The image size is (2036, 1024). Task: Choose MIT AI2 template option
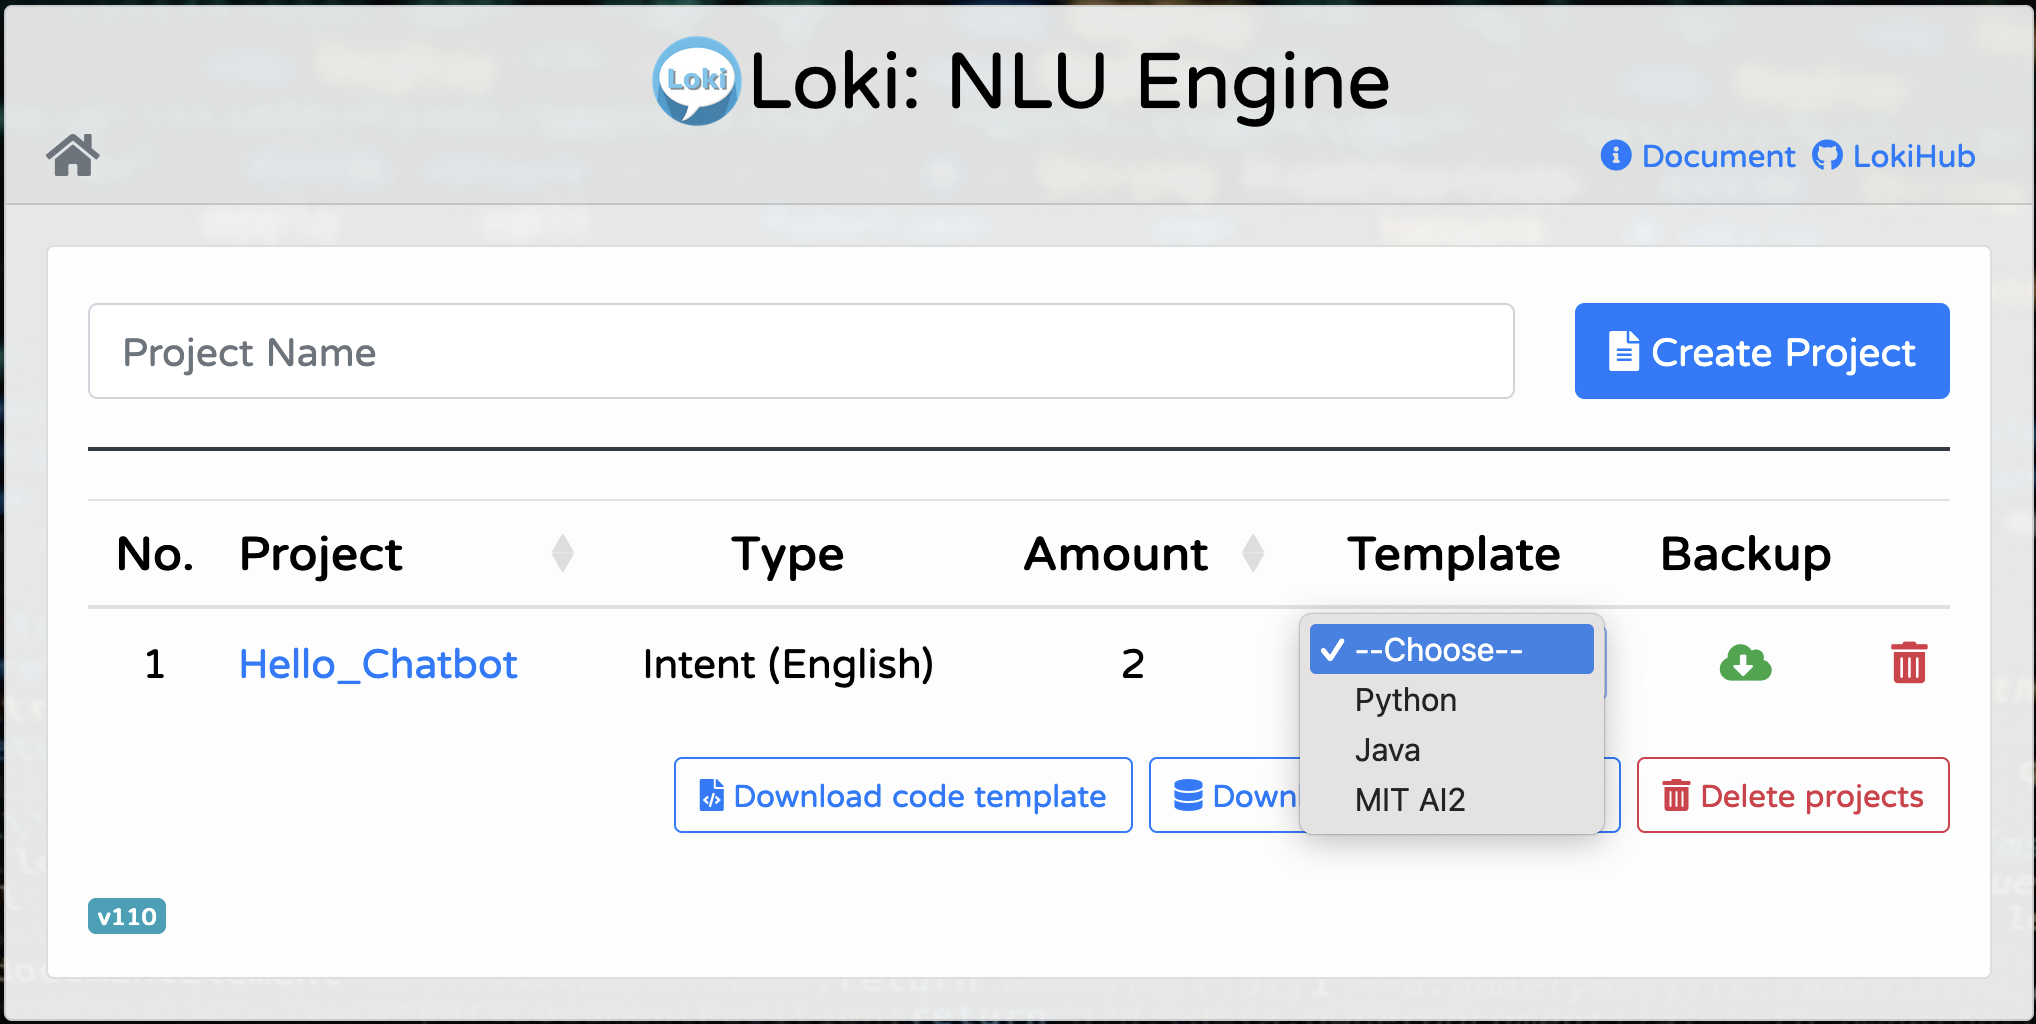[1409, 800]
